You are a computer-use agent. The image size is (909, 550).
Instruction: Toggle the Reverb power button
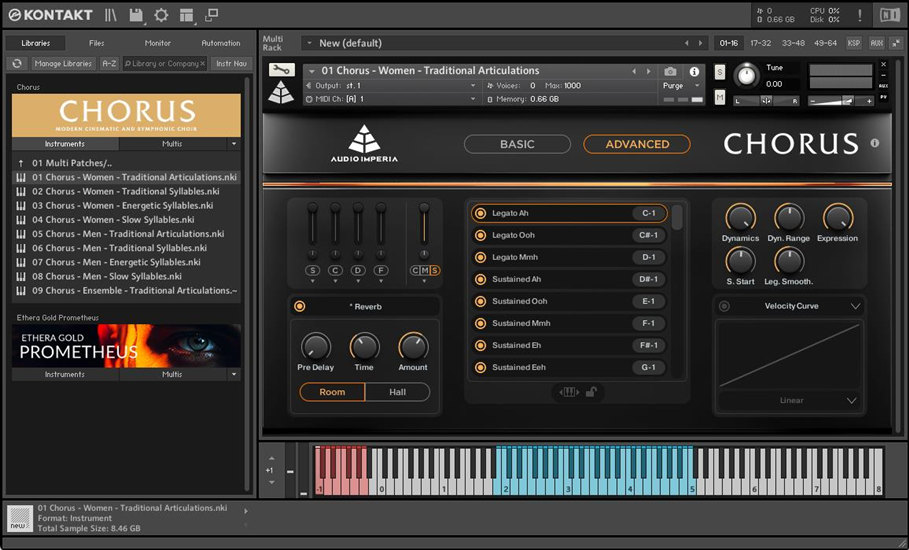coord(300,306)
